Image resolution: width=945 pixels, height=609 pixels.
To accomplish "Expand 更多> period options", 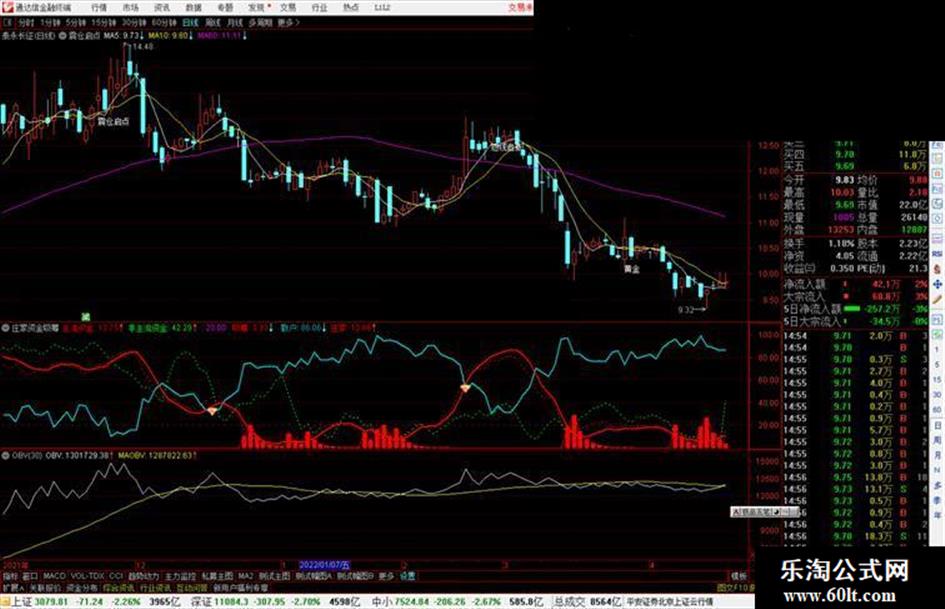I will 289,22.
